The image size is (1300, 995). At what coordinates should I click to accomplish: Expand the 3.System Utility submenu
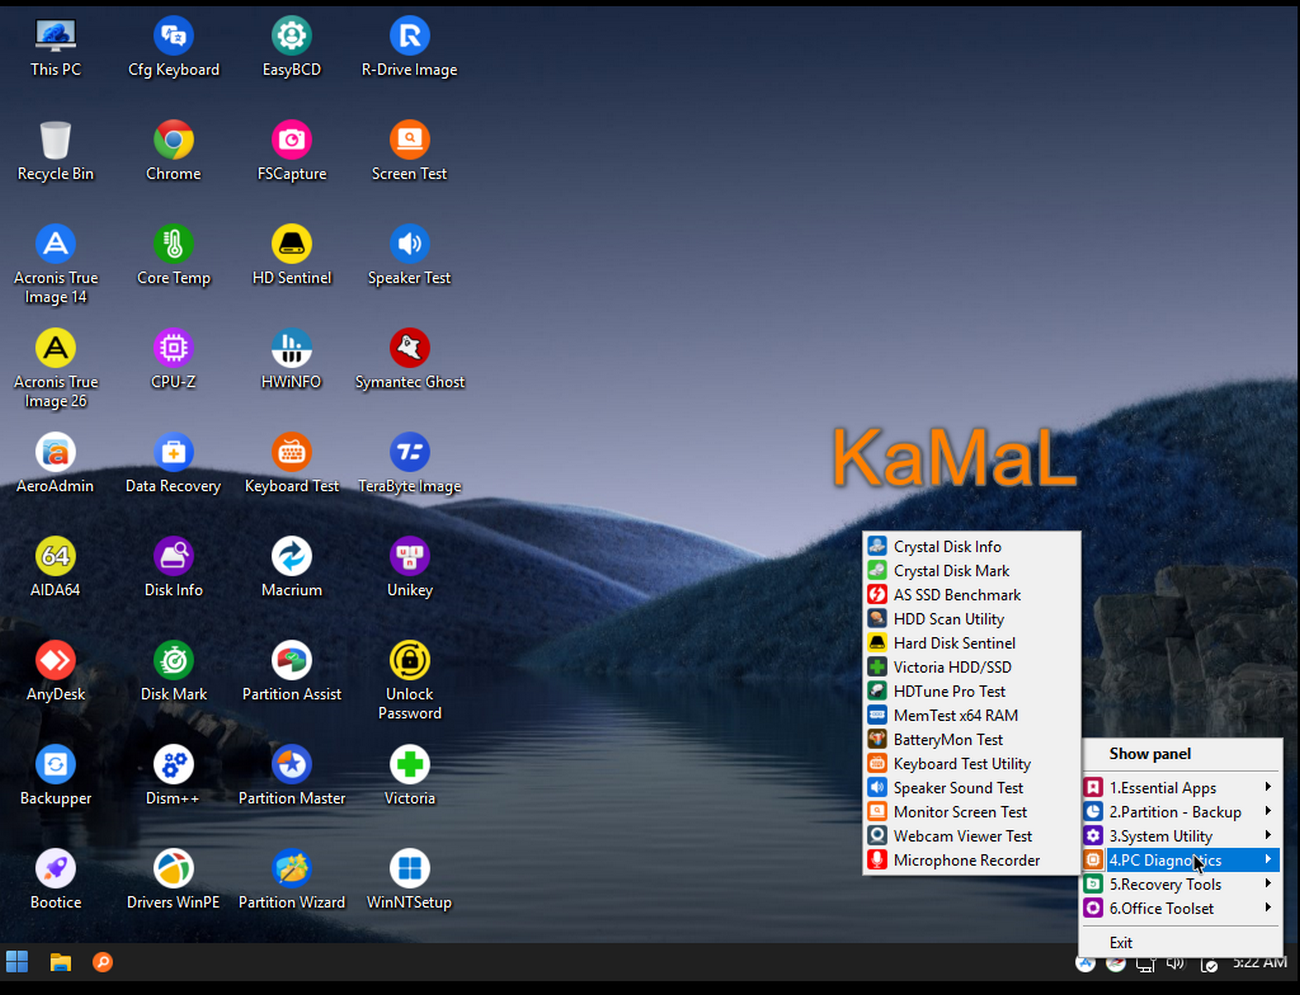click(x=1181, y=836)
